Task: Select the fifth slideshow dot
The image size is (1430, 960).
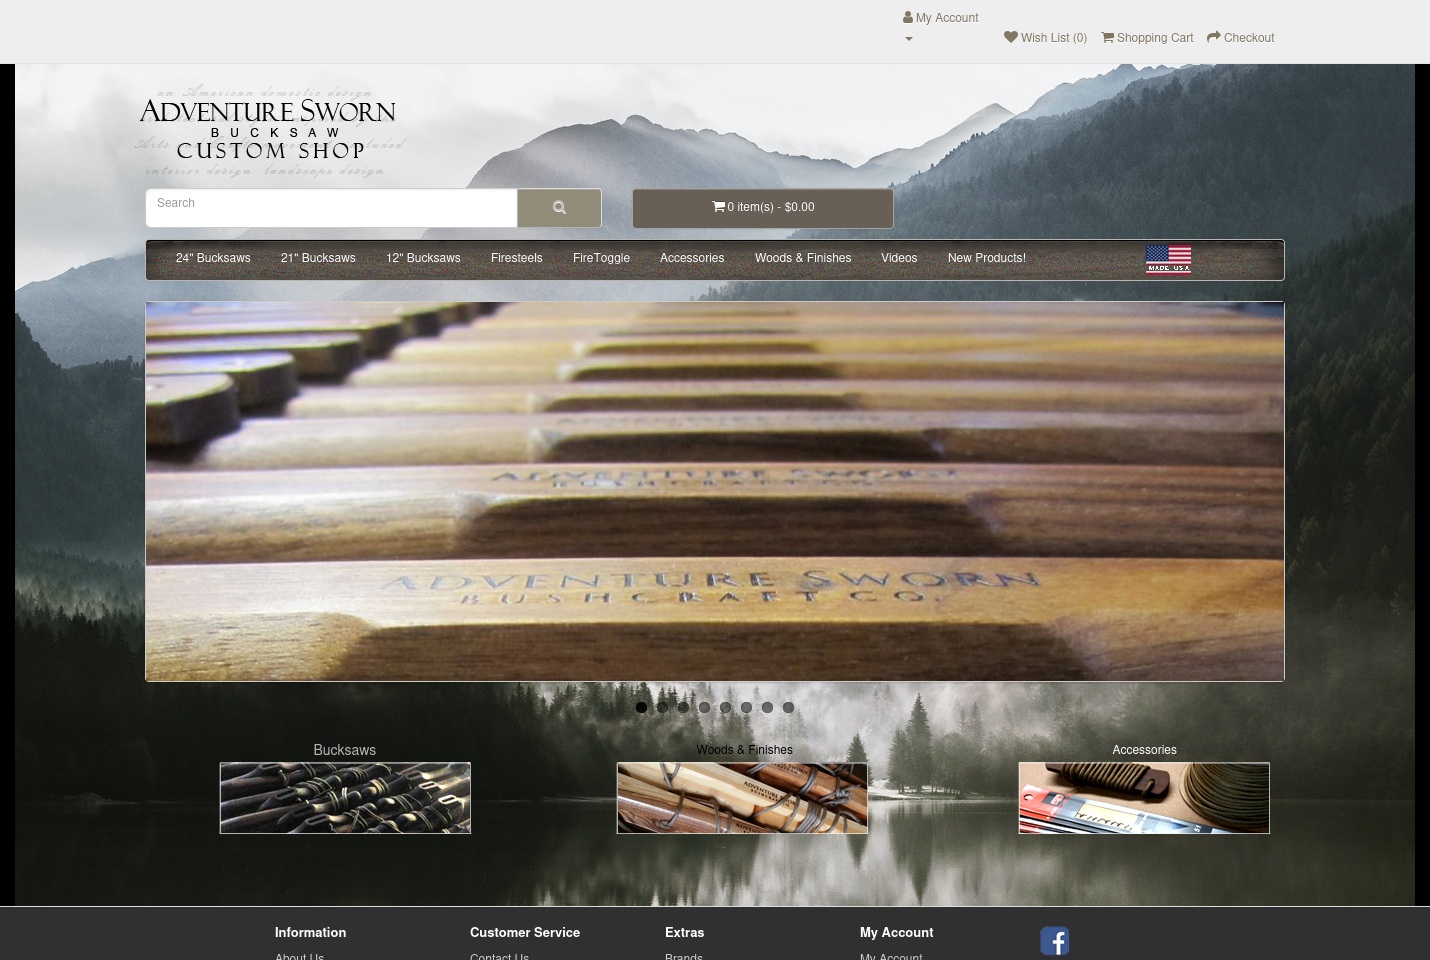Action: click(x=725, y=707)
